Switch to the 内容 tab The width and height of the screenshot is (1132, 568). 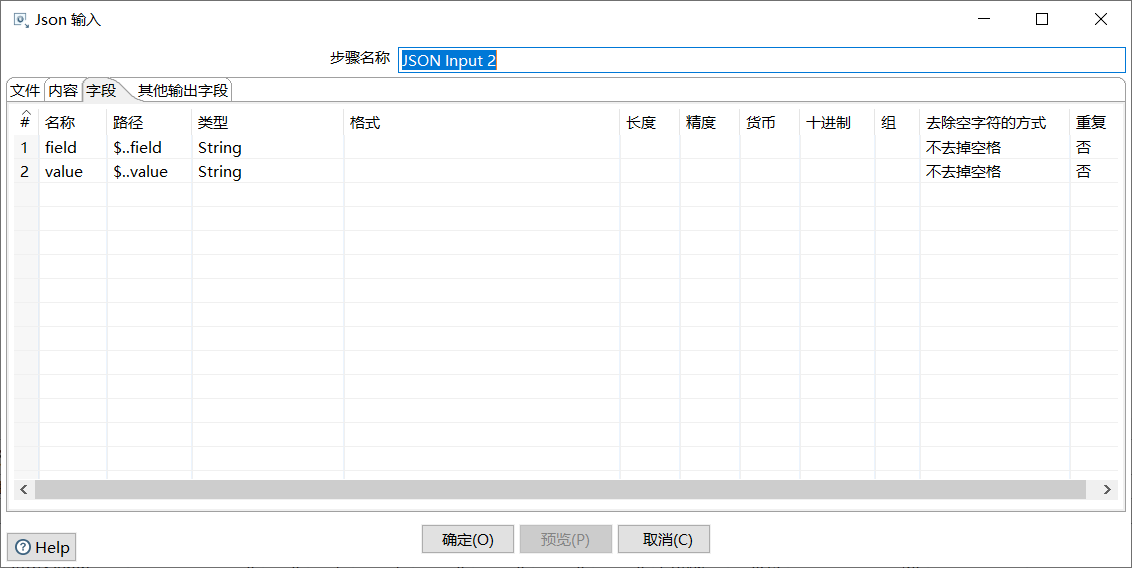(x=63, y=90)
